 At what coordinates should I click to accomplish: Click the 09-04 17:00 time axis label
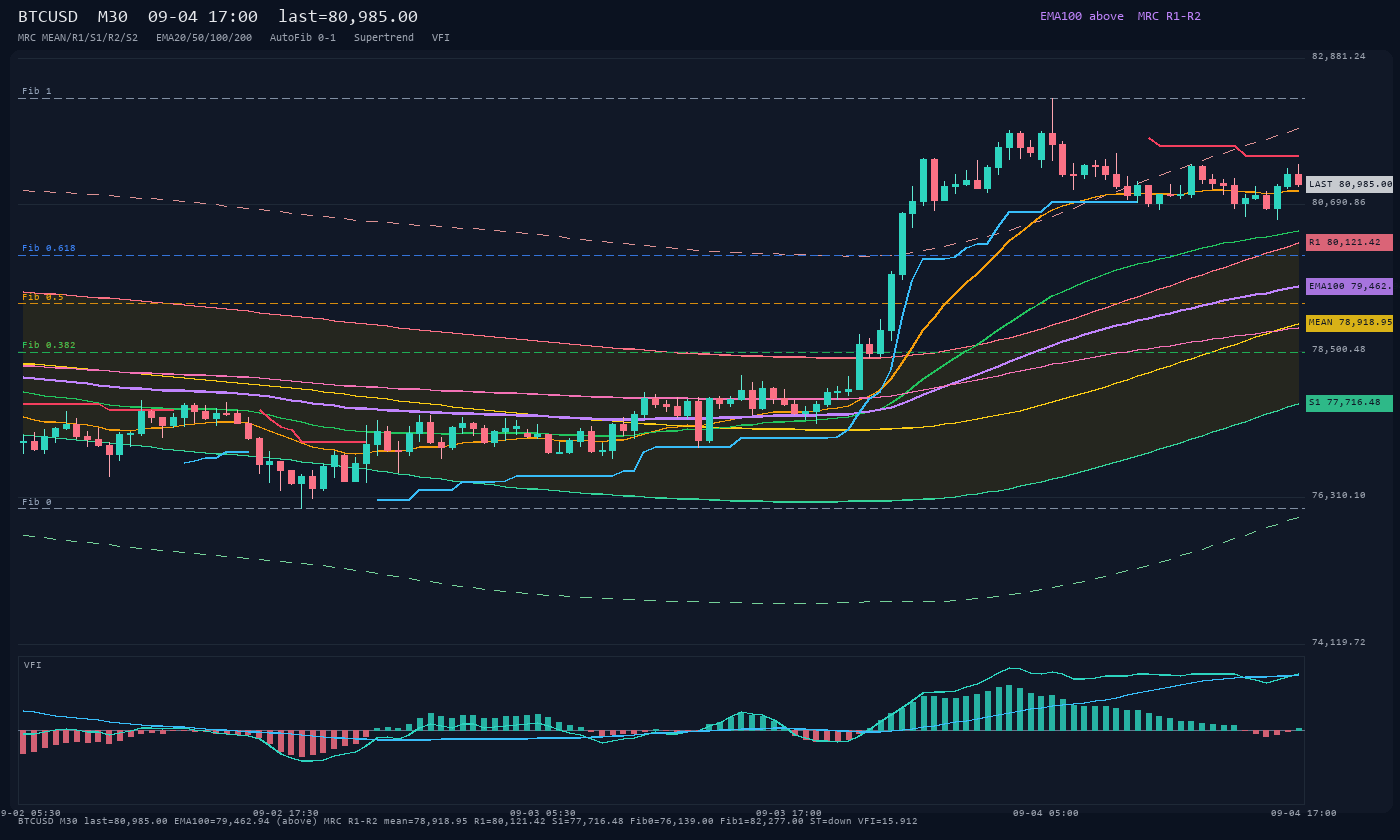tap(1304, 813)
